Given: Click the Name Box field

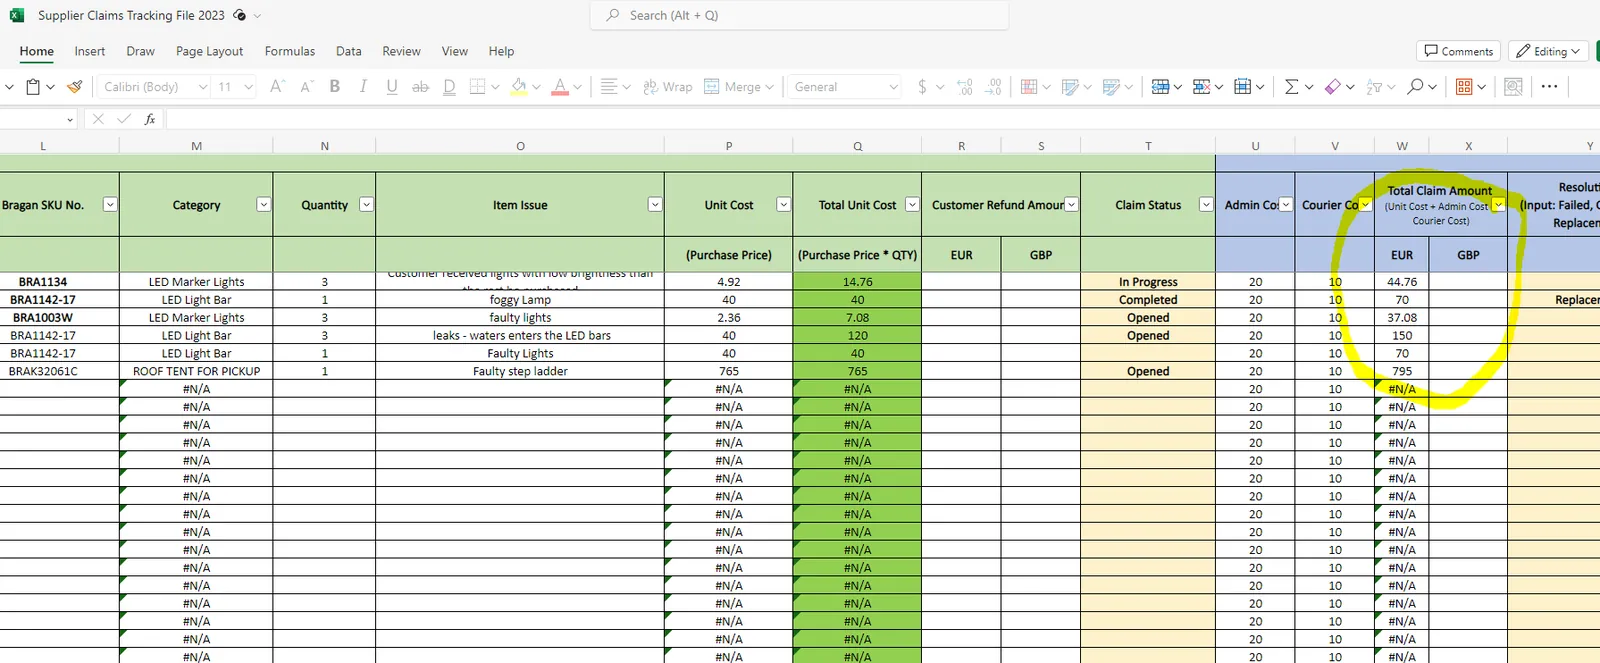Looking at the screenshot, I should click(38, 119).
